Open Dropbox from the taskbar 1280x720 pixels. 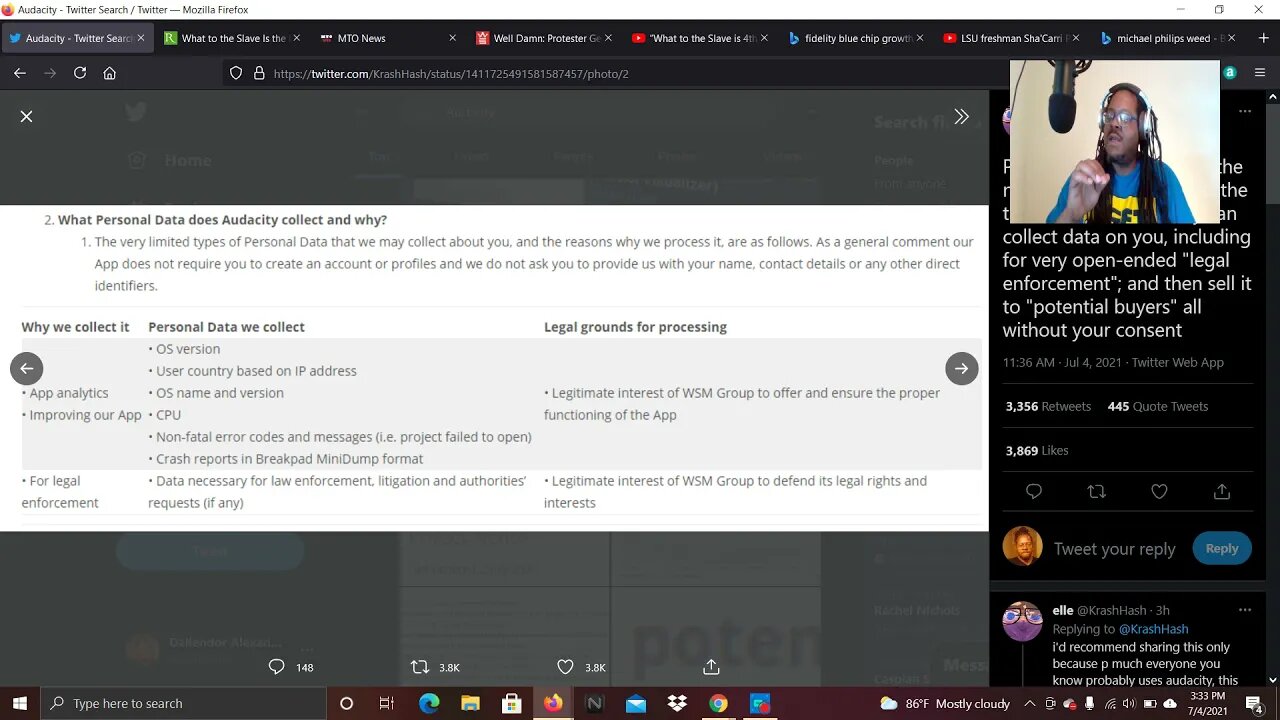677,703
